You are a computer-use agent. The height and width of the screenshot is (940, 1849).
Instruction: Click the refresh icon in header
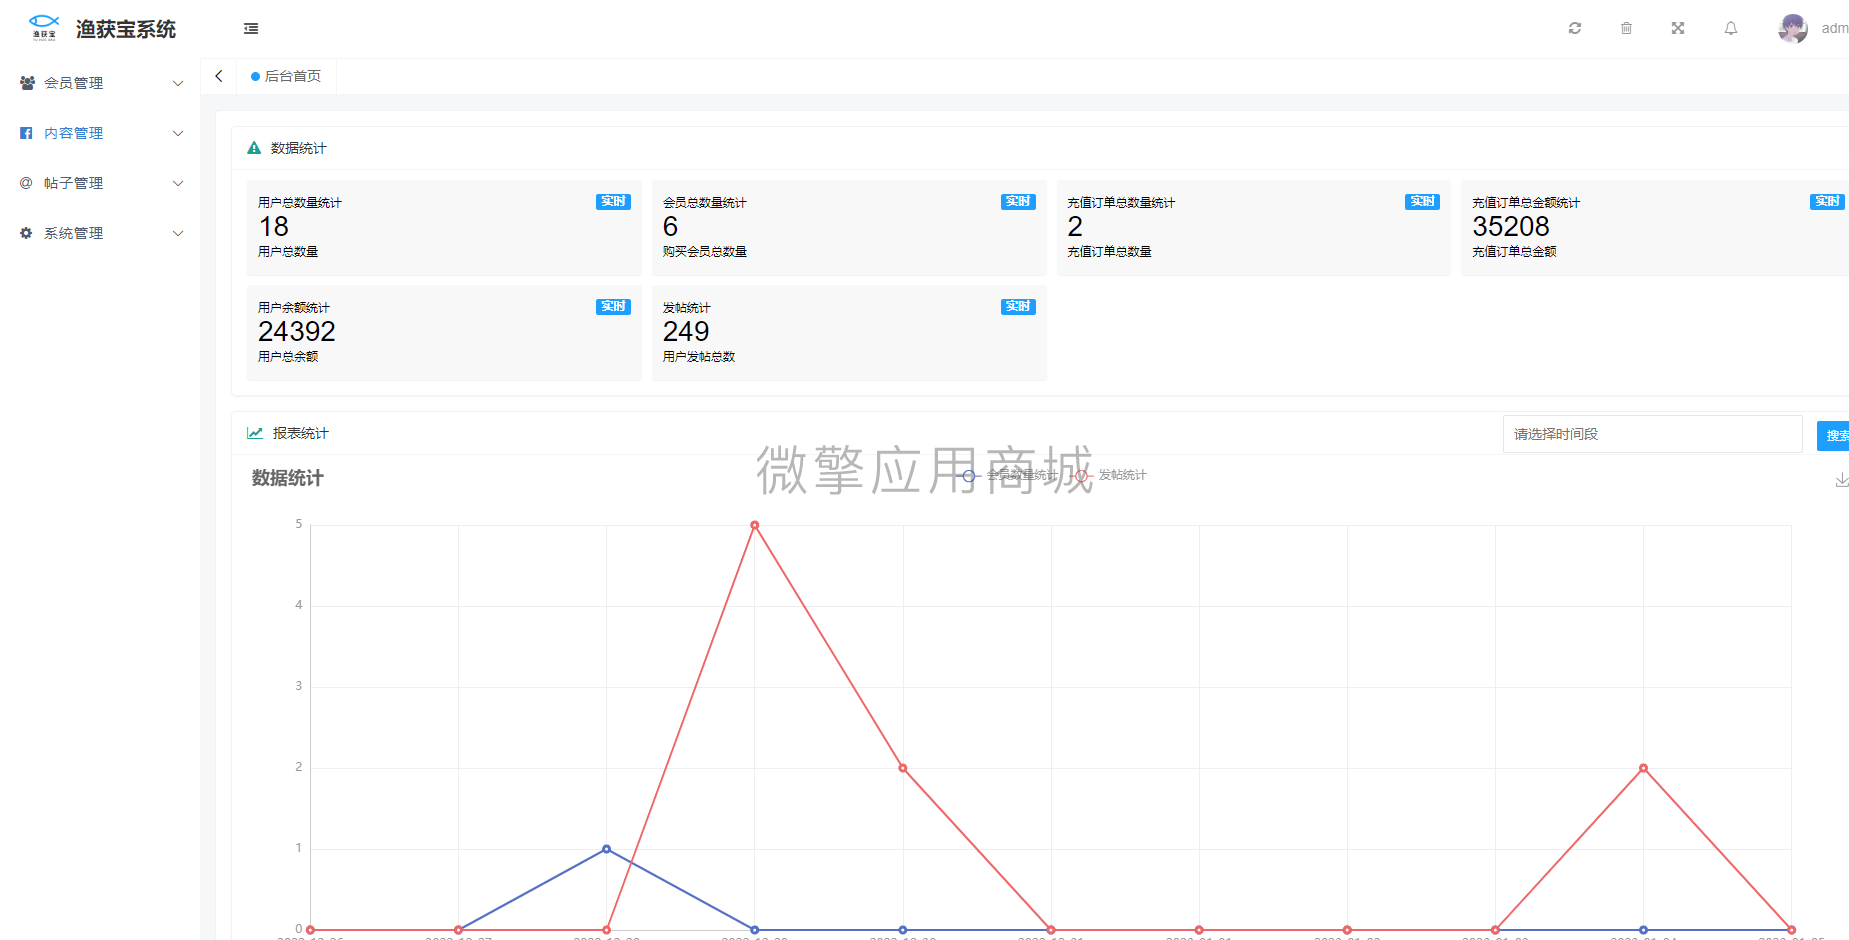[x=1575, y=28]
